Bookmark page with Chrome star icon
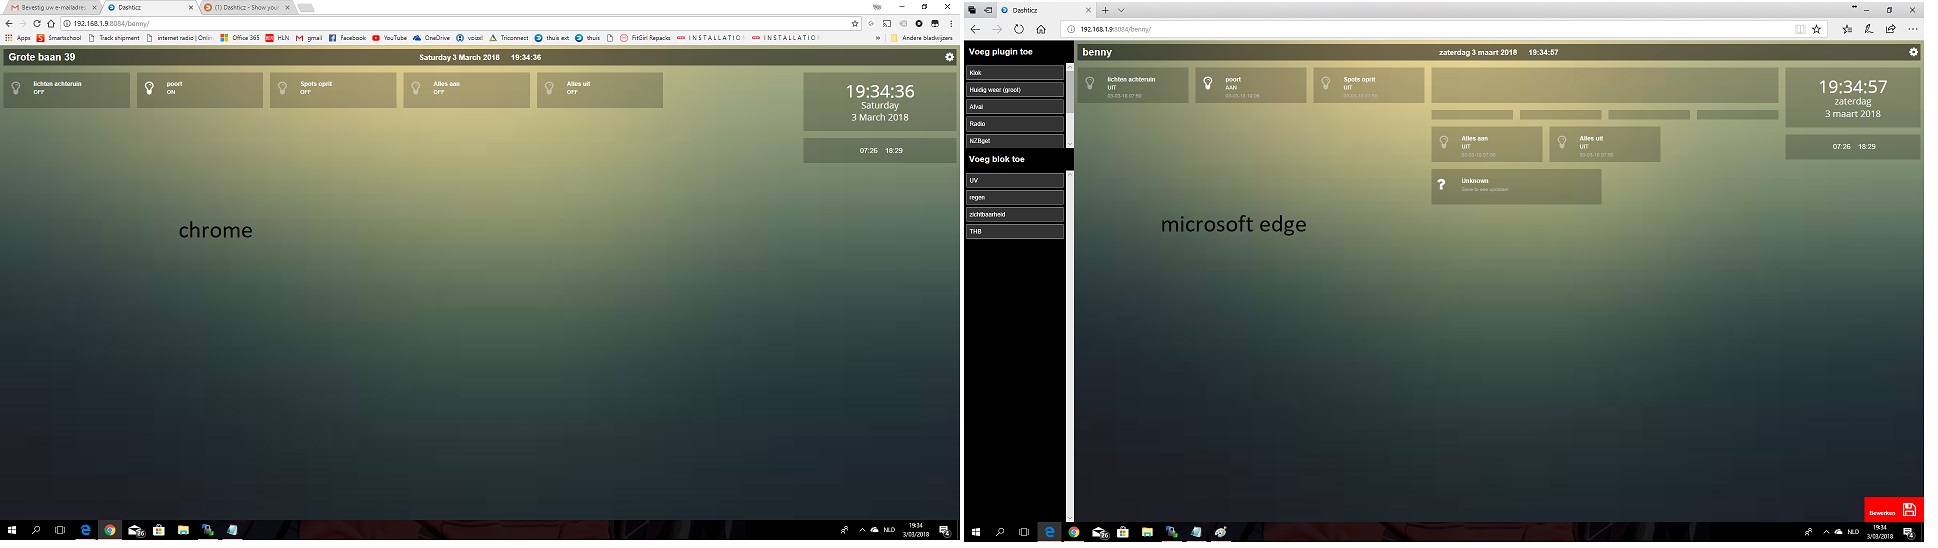The image size is (1938, 548). tap(855, 23)
